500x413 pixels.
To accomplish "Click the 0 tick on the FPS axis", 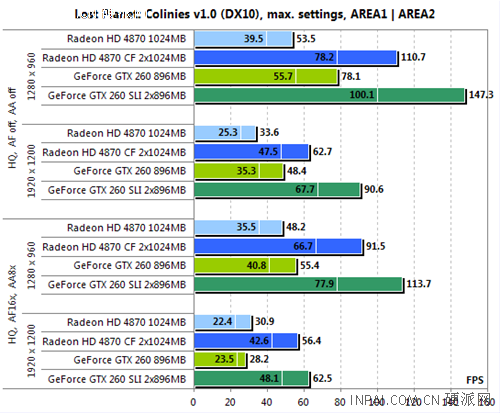I will click(x=193, y=402).
